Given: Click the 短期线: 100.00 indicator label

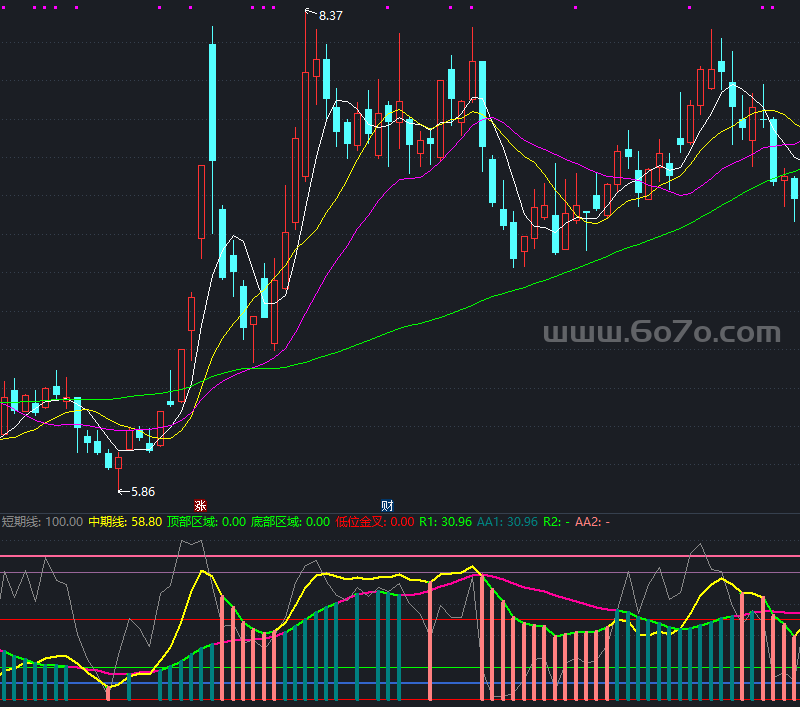Looking at the screenshot, I should (42, 522).
